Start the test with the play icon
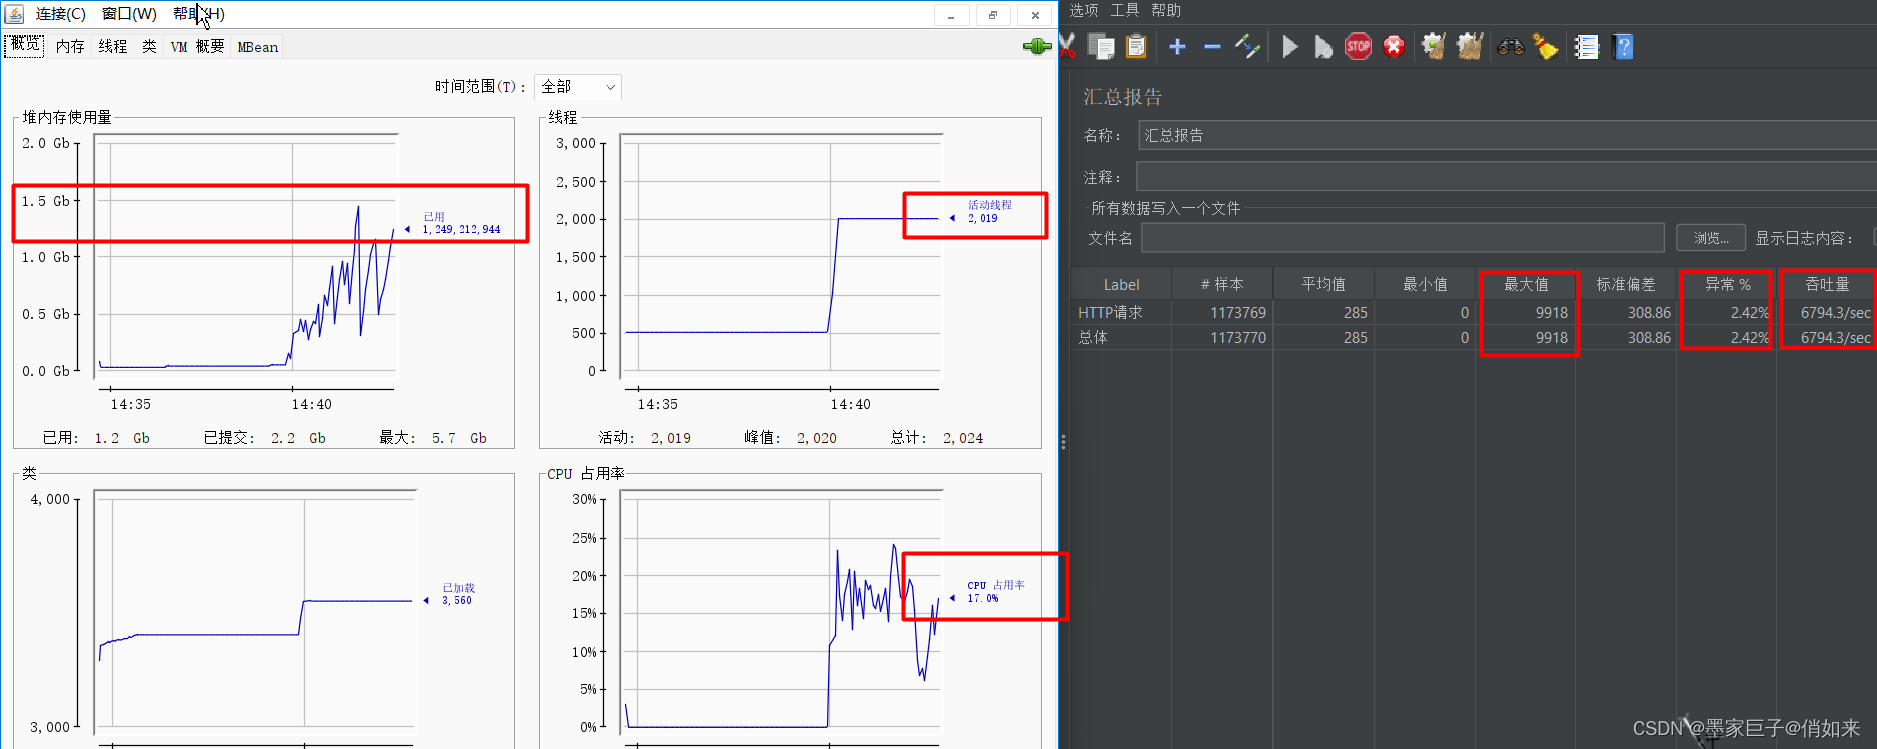 (x=1290, y=46)
